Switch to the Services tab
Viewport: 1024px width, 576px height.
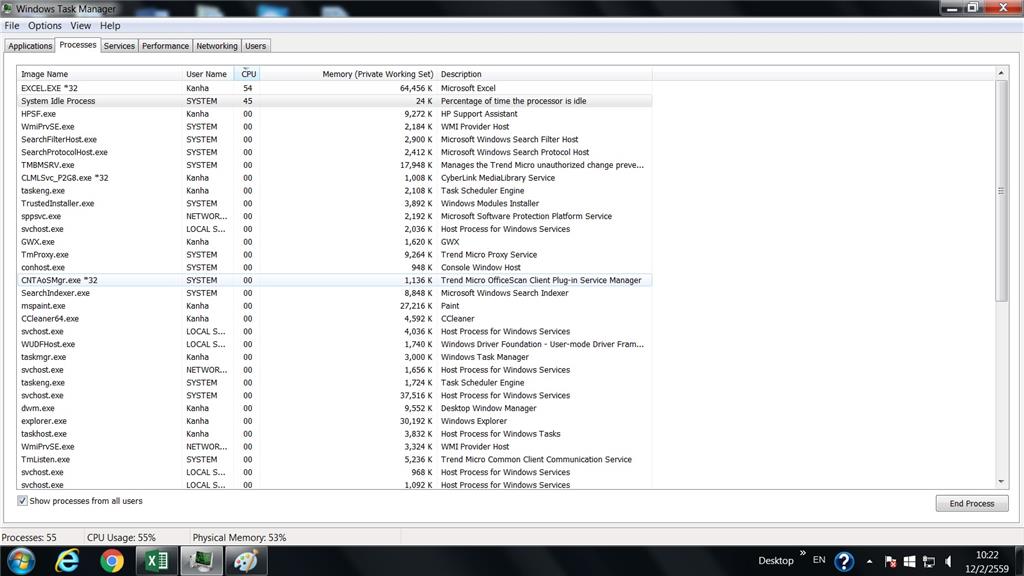pyautogui.click(x=119, y=46)
